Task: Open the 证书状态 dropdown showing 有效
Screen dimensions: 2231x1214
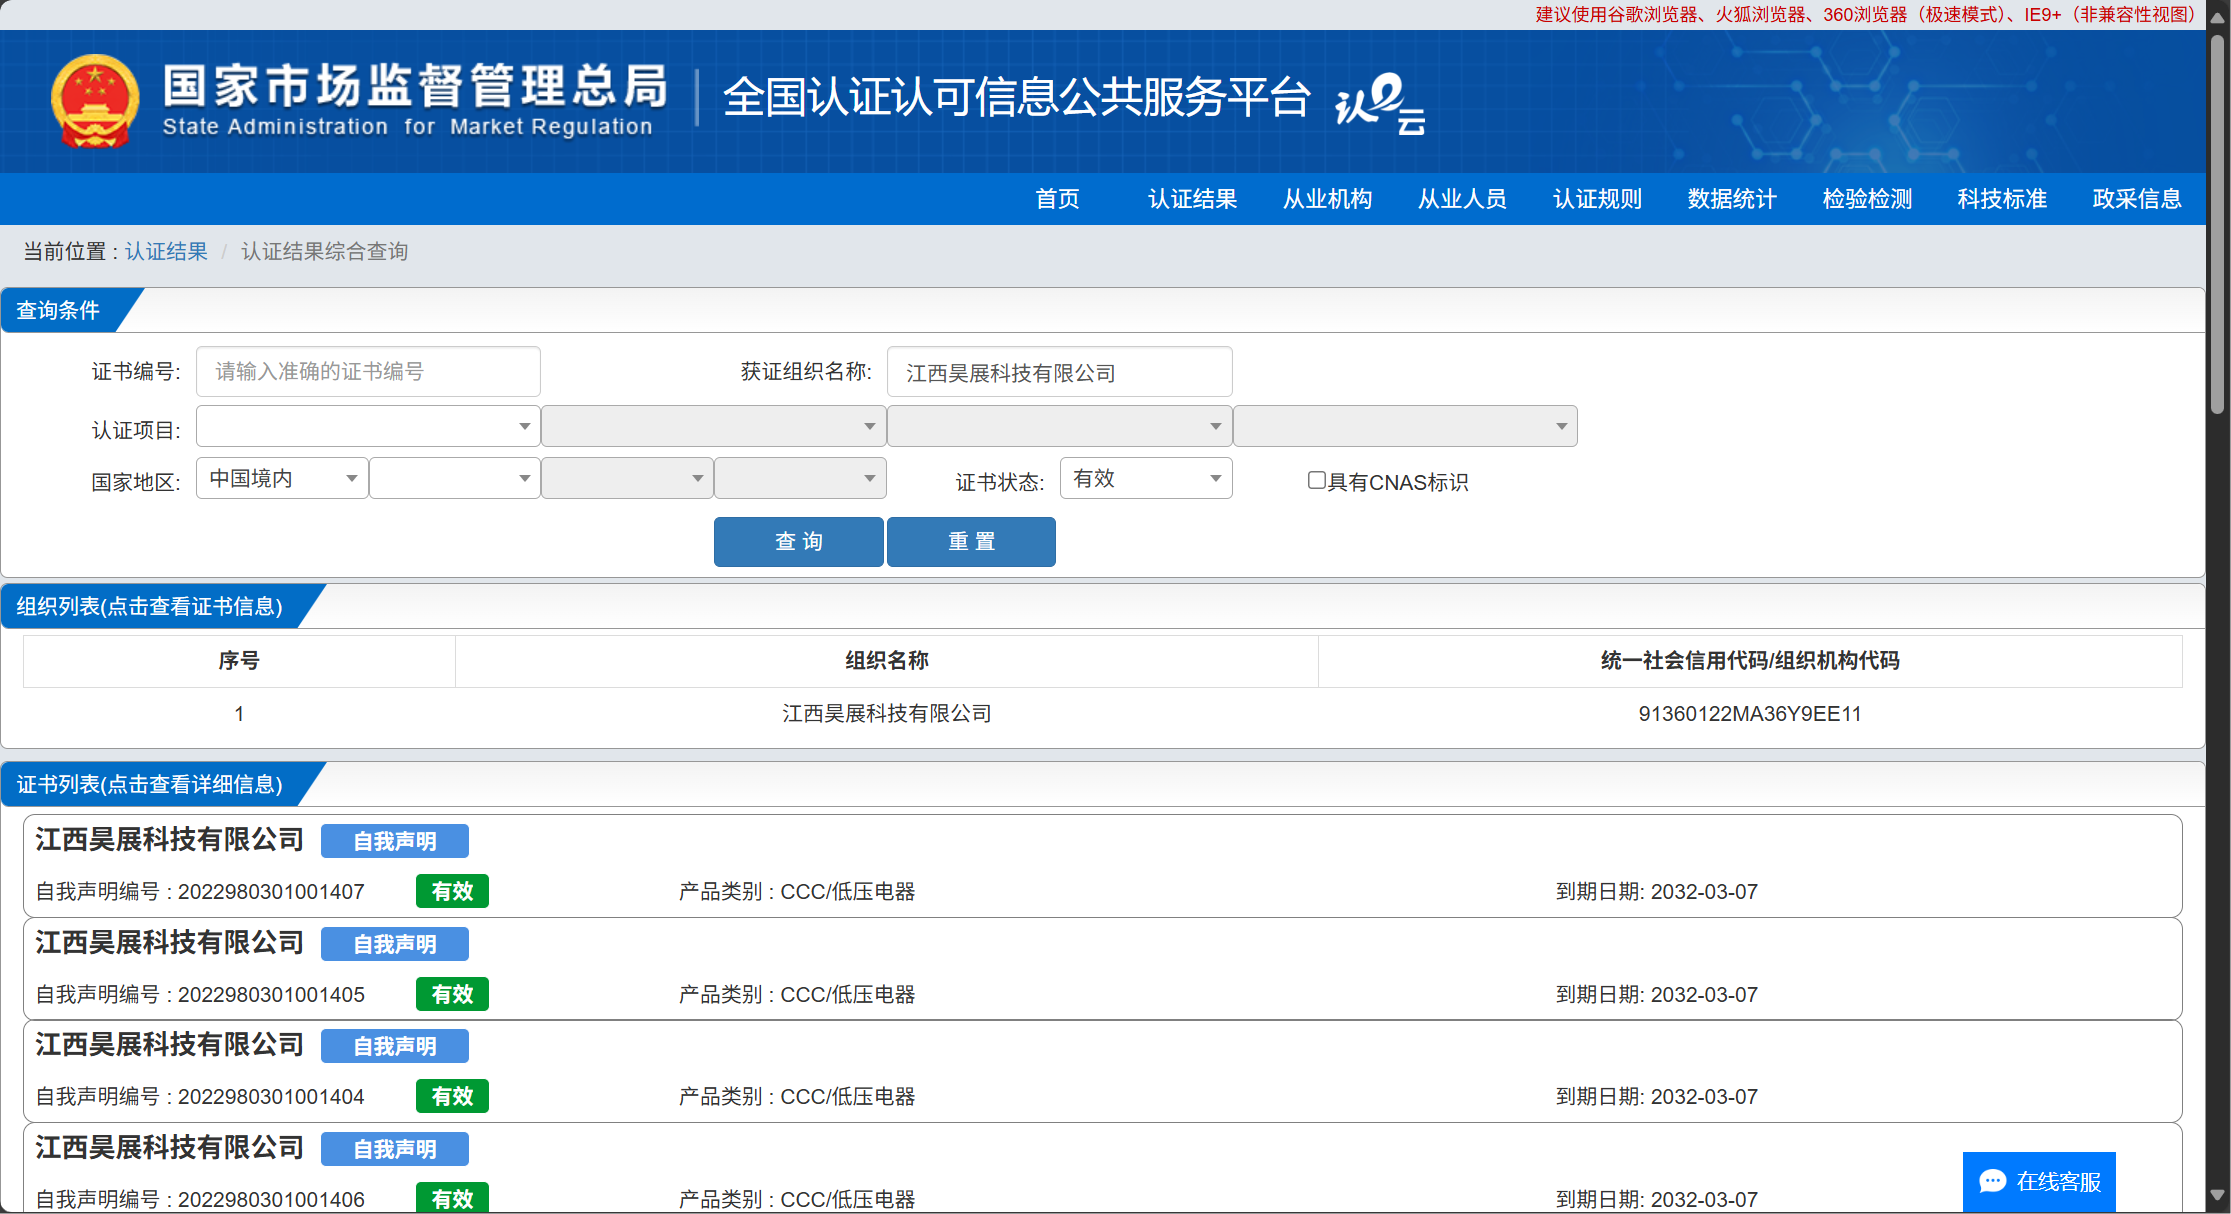Action: [x=1146, y=478]
